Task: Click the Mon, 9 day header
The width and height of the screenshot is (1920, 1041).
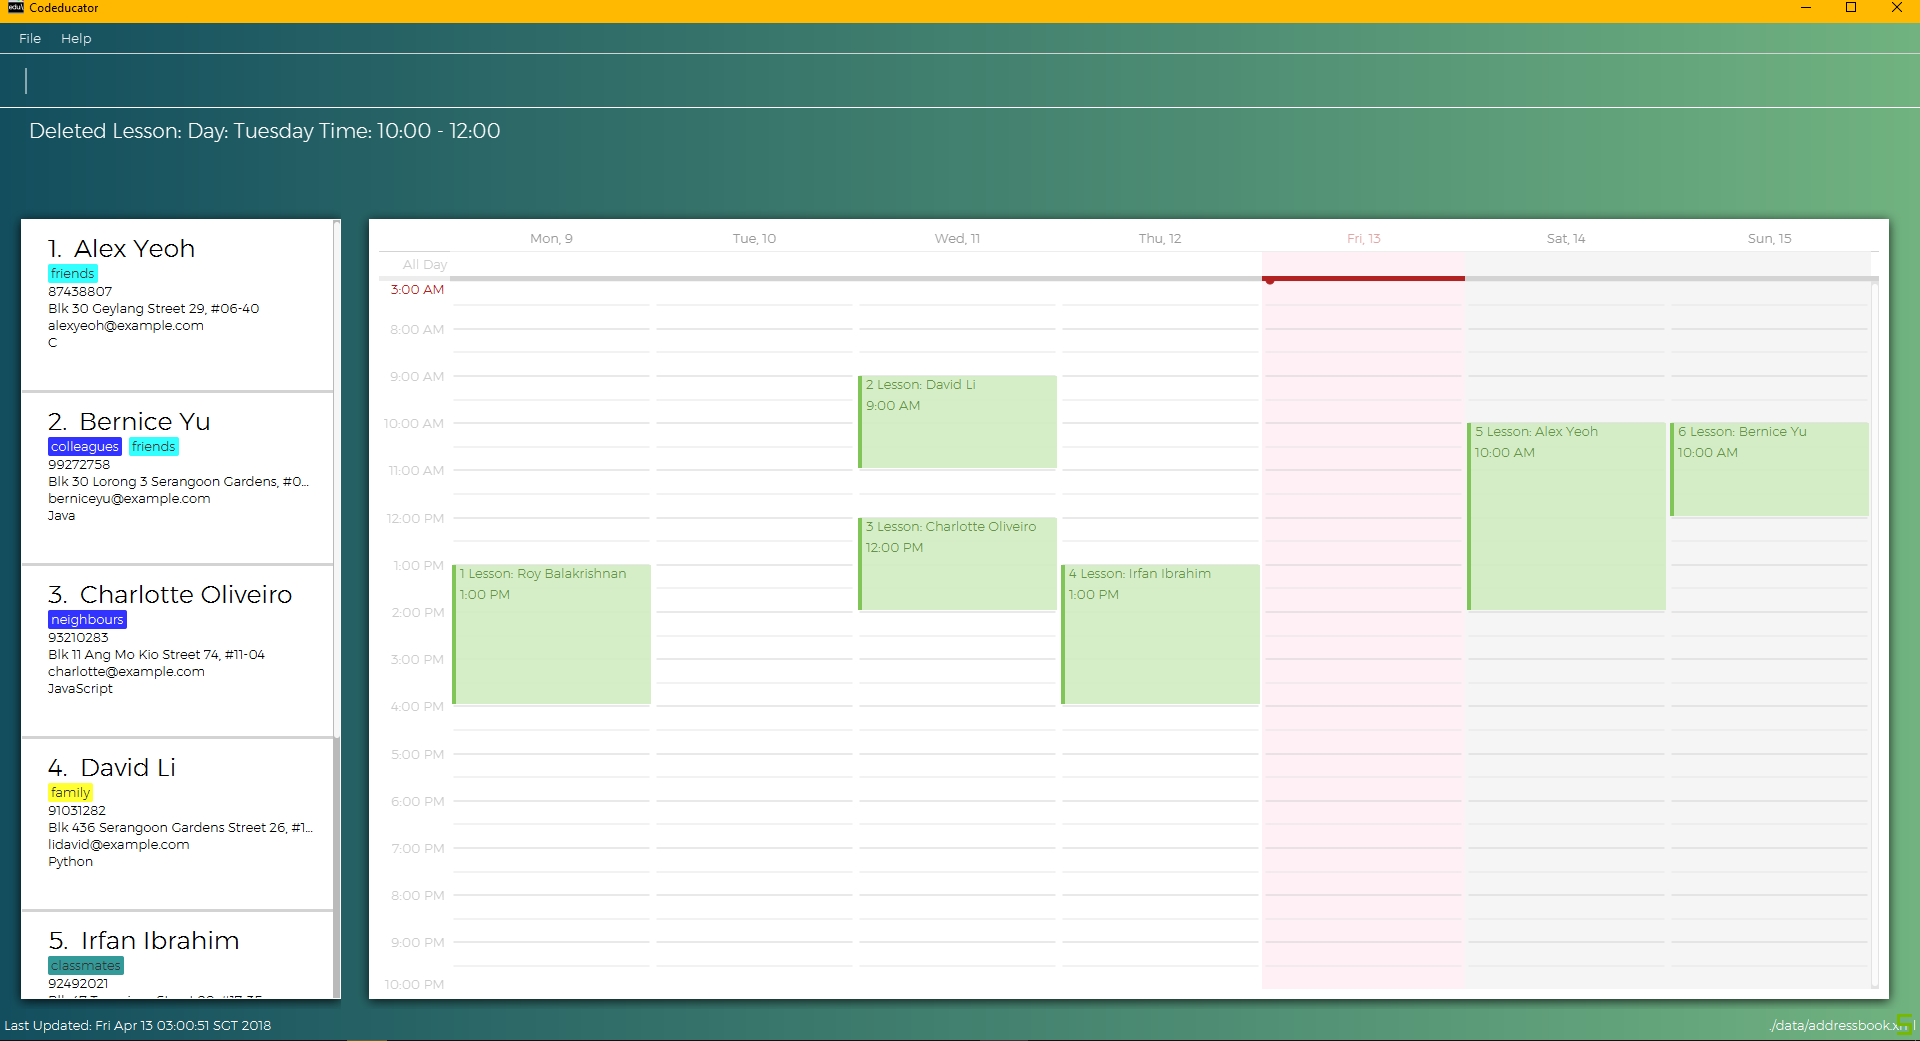Action: 551,238
